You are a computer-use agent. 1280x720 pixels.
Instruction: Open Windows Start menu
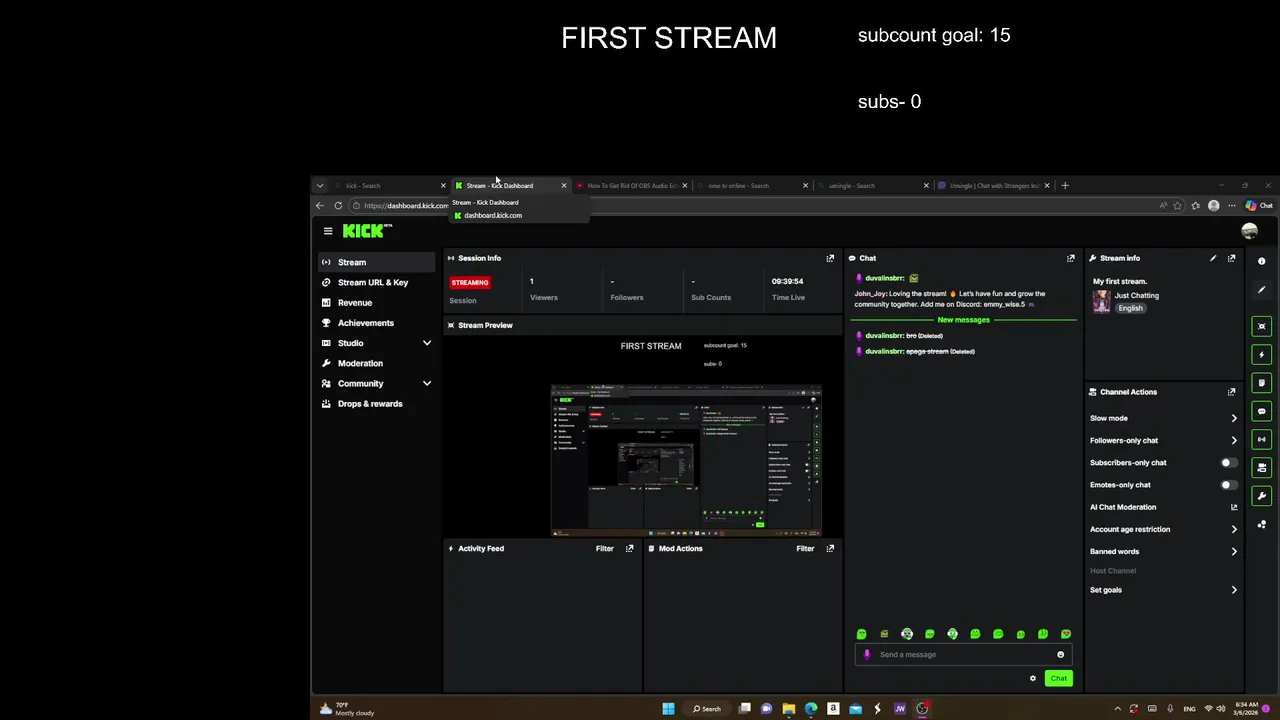point(668,709)
